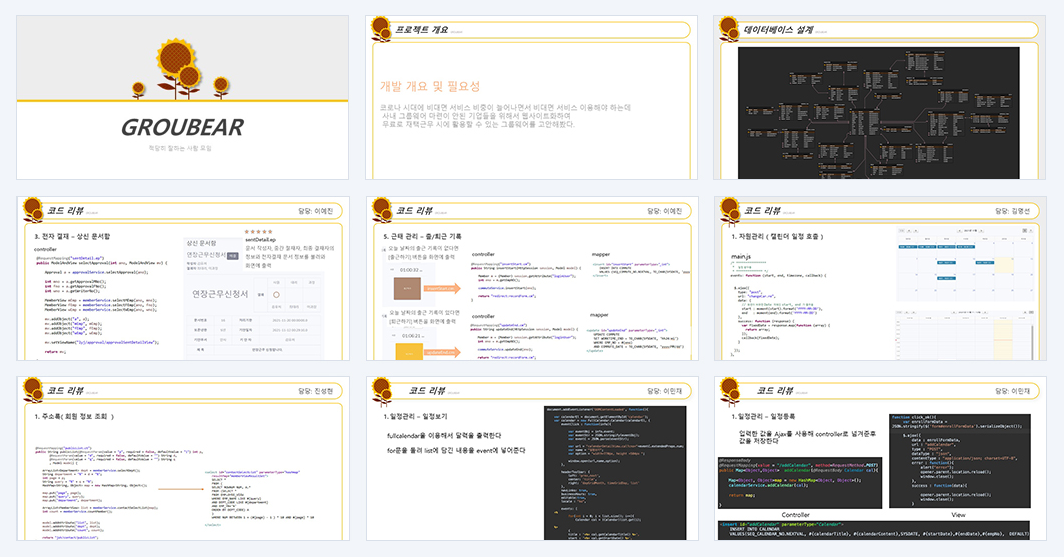Viewport: 1064px width, 557px height.
Task: Click the heading 1. 일정관리 – 일정보기
Action: pos(415,416)
